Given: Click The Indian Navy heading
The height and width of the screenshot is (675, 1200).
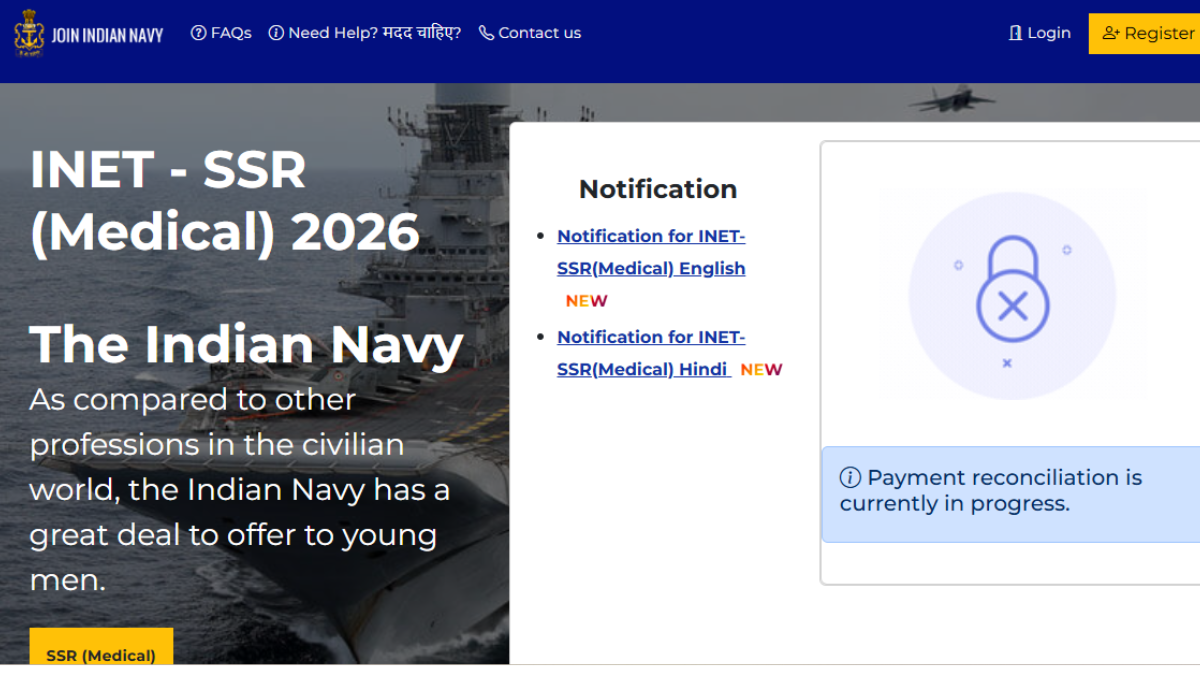Looking at the screenshot, I should point(246,343).
